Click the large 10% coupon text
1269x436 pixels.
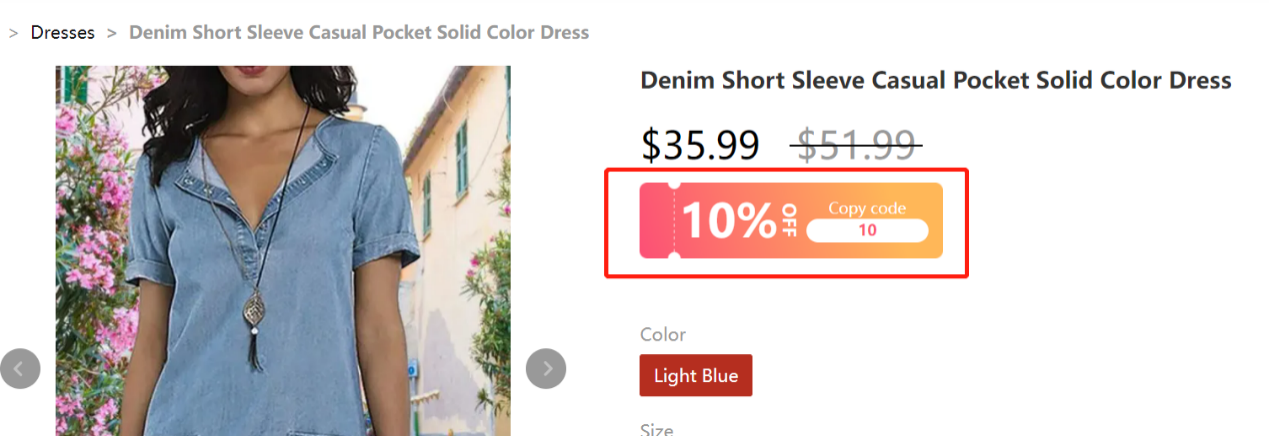click(729, 221)
